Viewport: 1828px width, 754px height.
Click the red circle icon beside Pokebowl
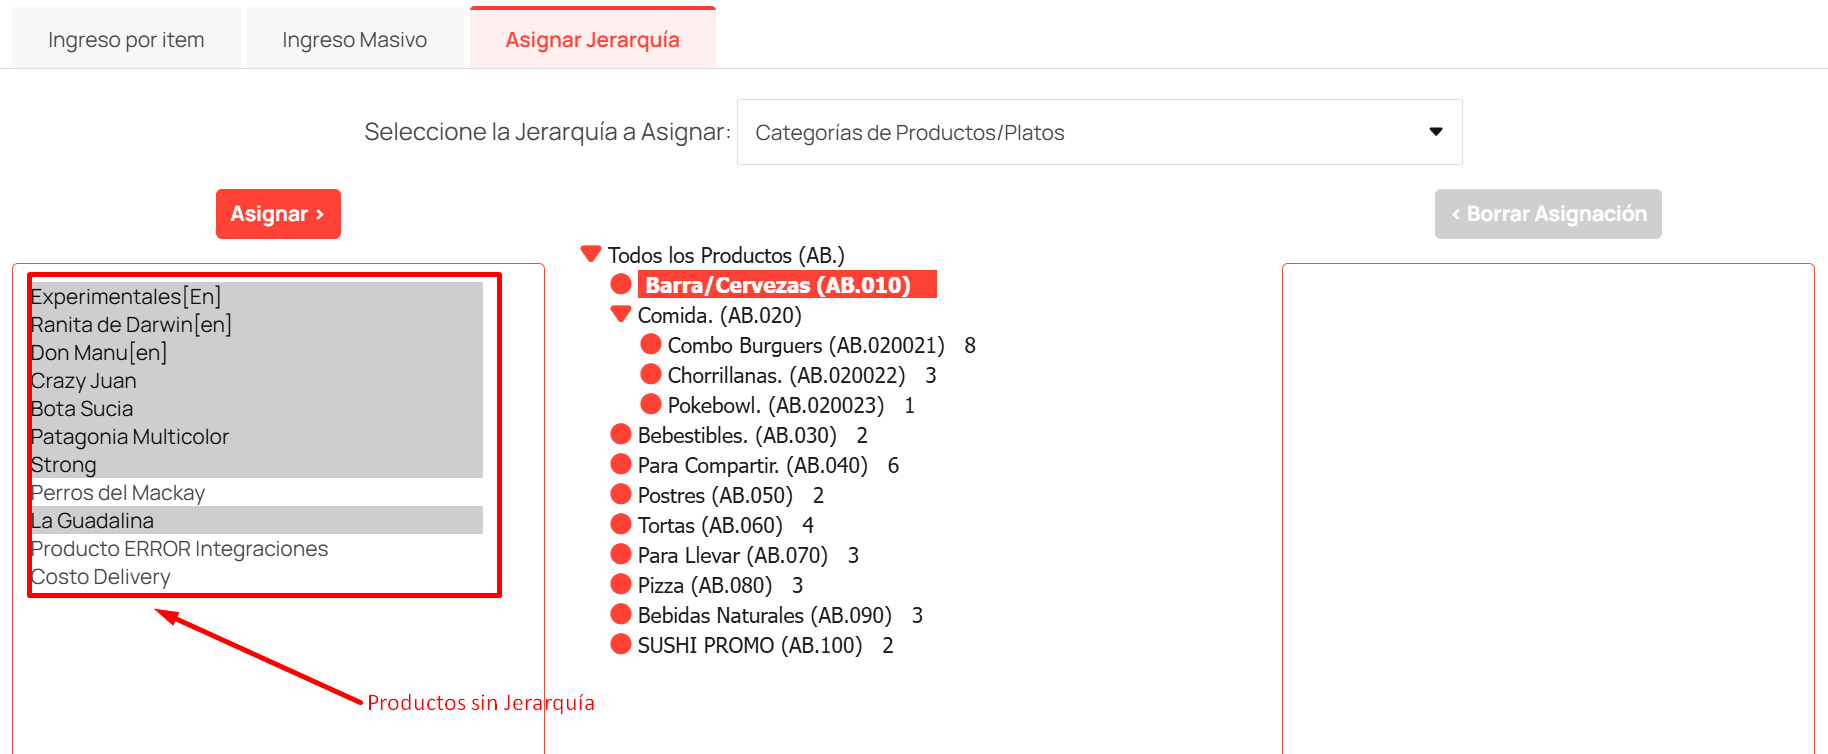point(651,405)
